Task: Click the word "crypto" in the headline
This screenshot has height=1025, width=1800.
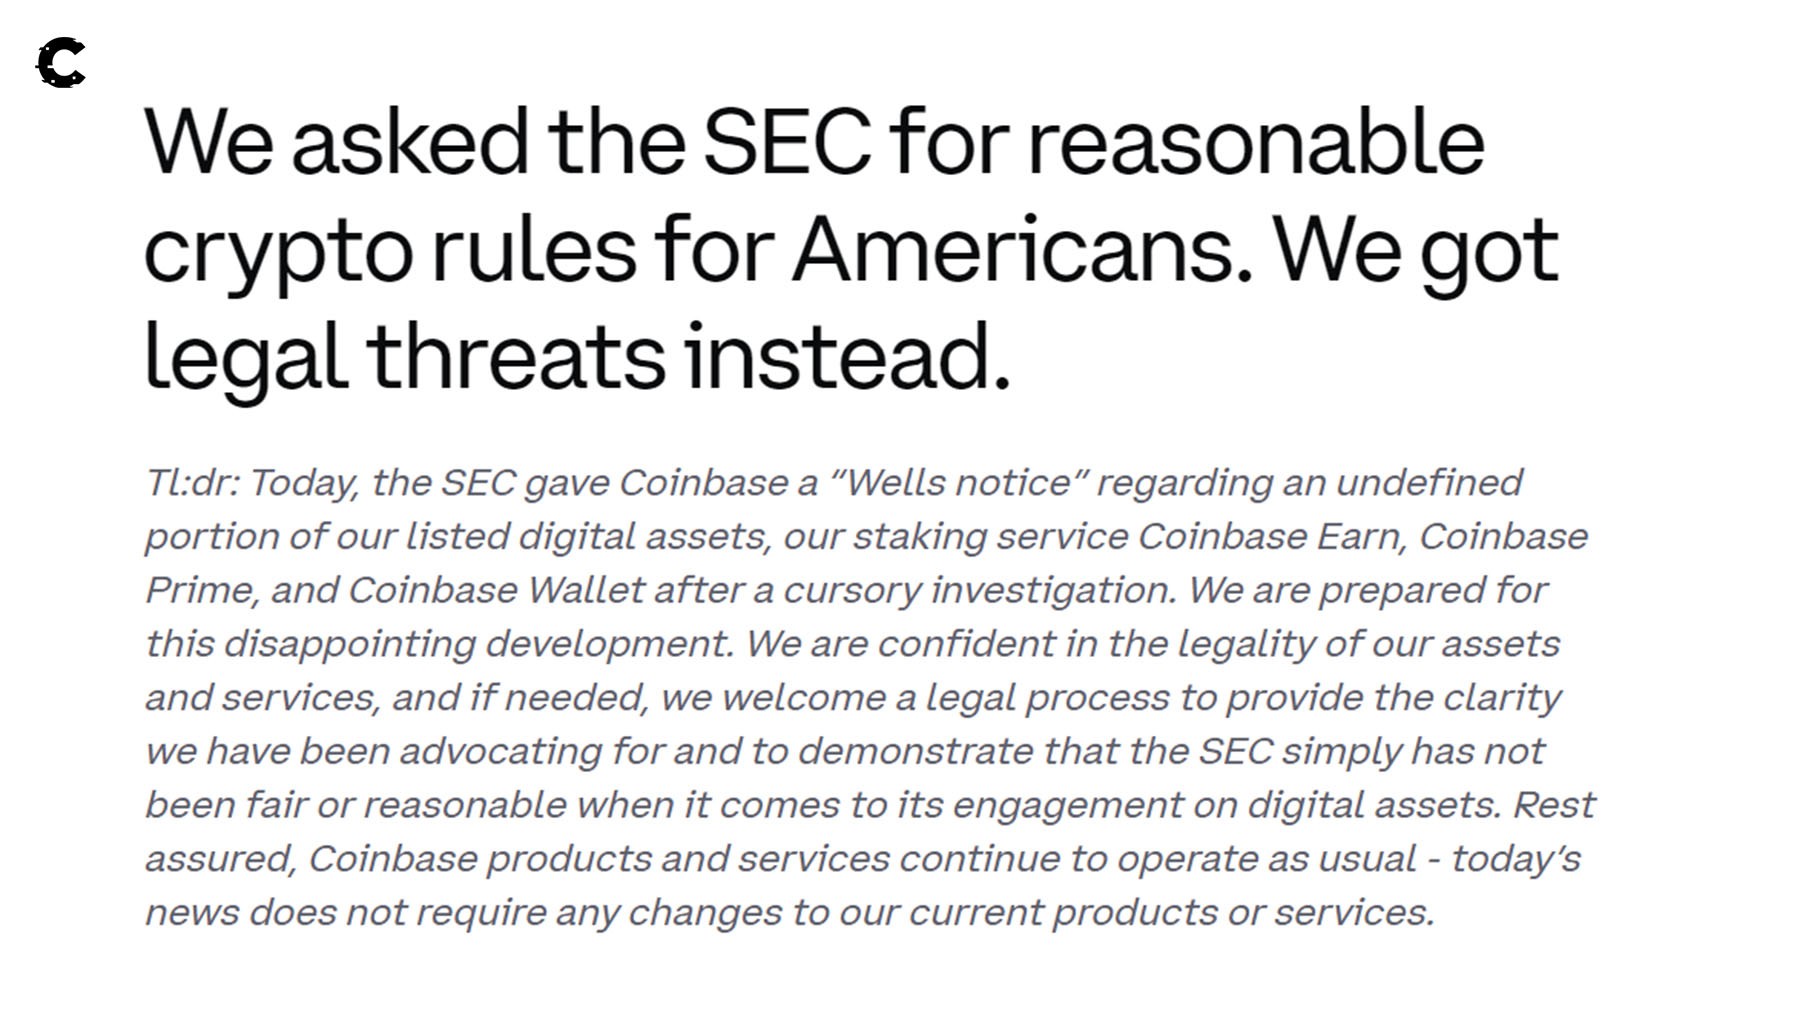Action: (278, 249)
